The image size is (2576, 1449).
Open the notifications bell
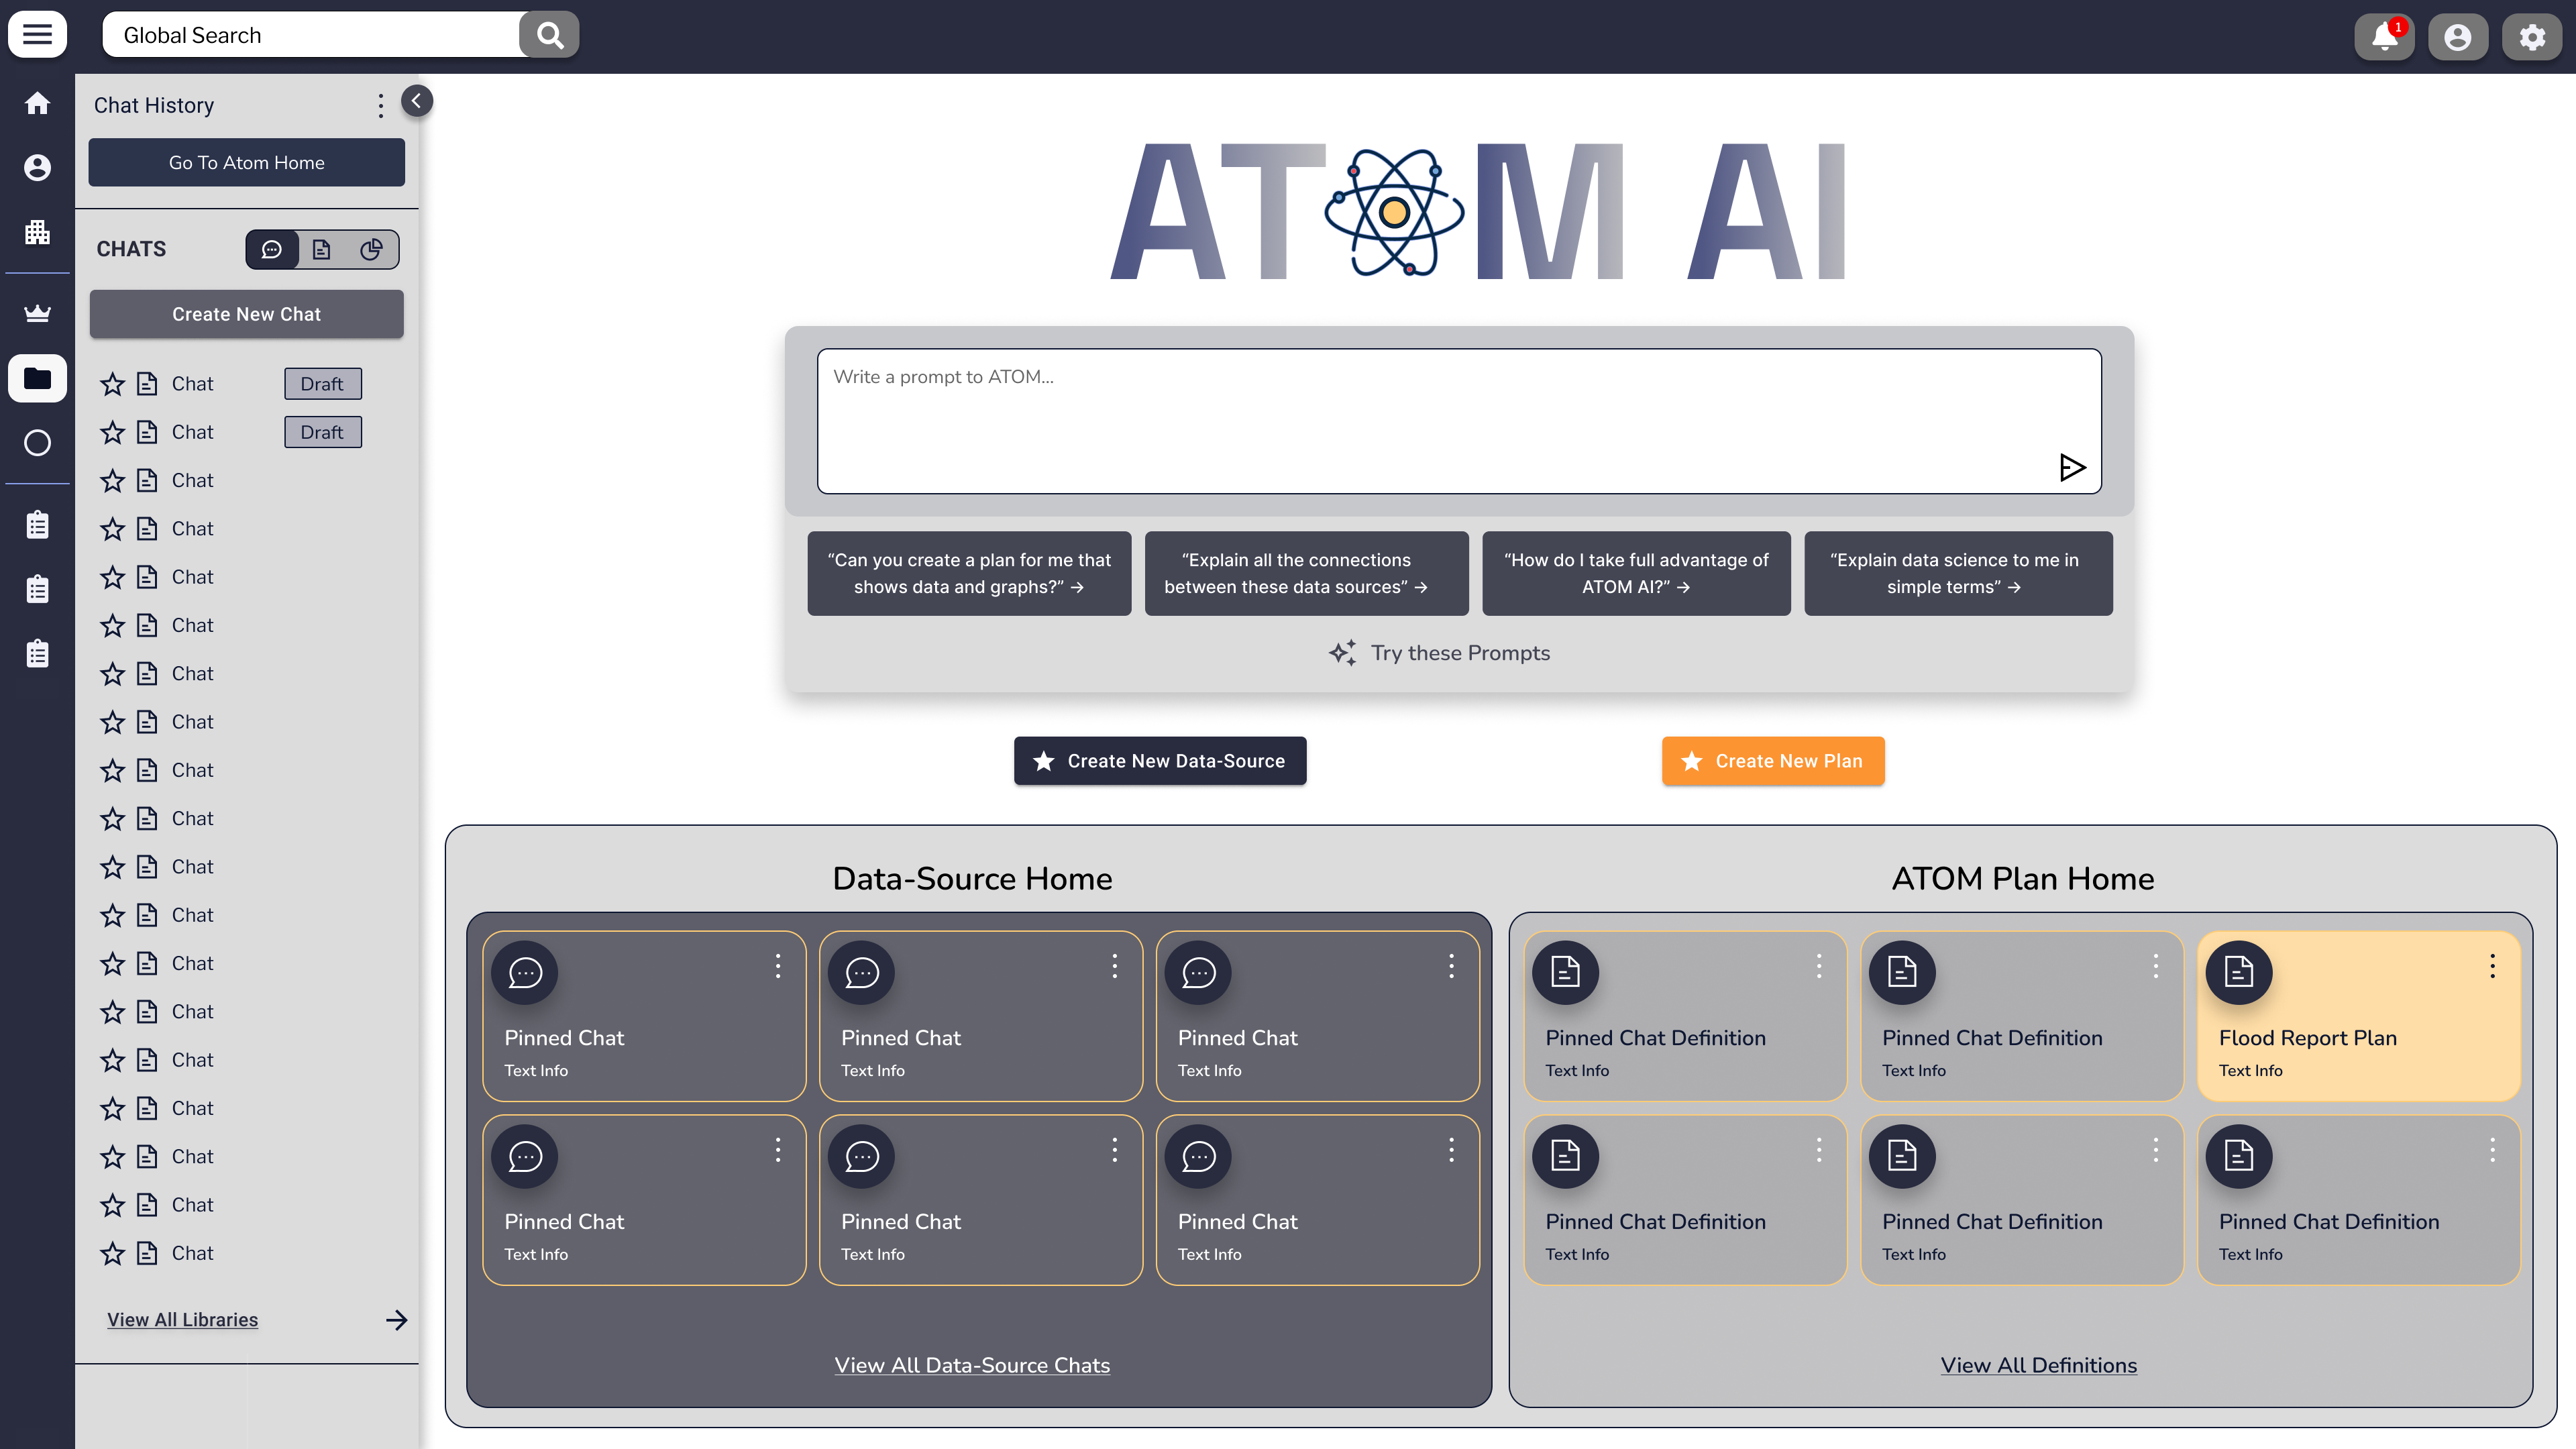[2385, 37]
